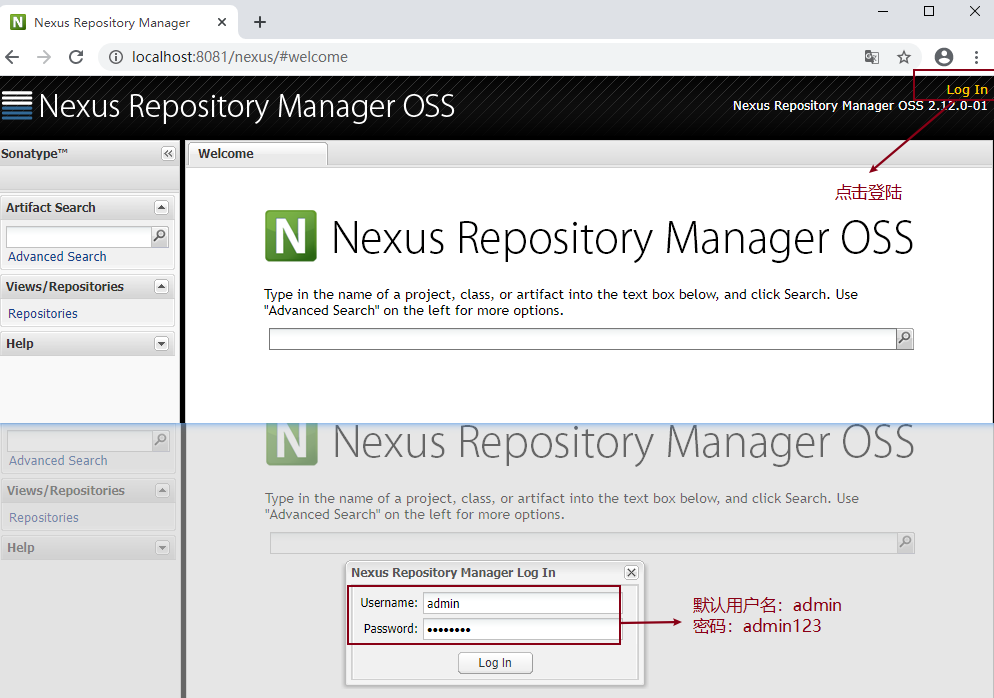This screenshot has height=698, width=994.
Task: Click dimmed welcome search magnifier in lower screenshot
Action: 906,543
